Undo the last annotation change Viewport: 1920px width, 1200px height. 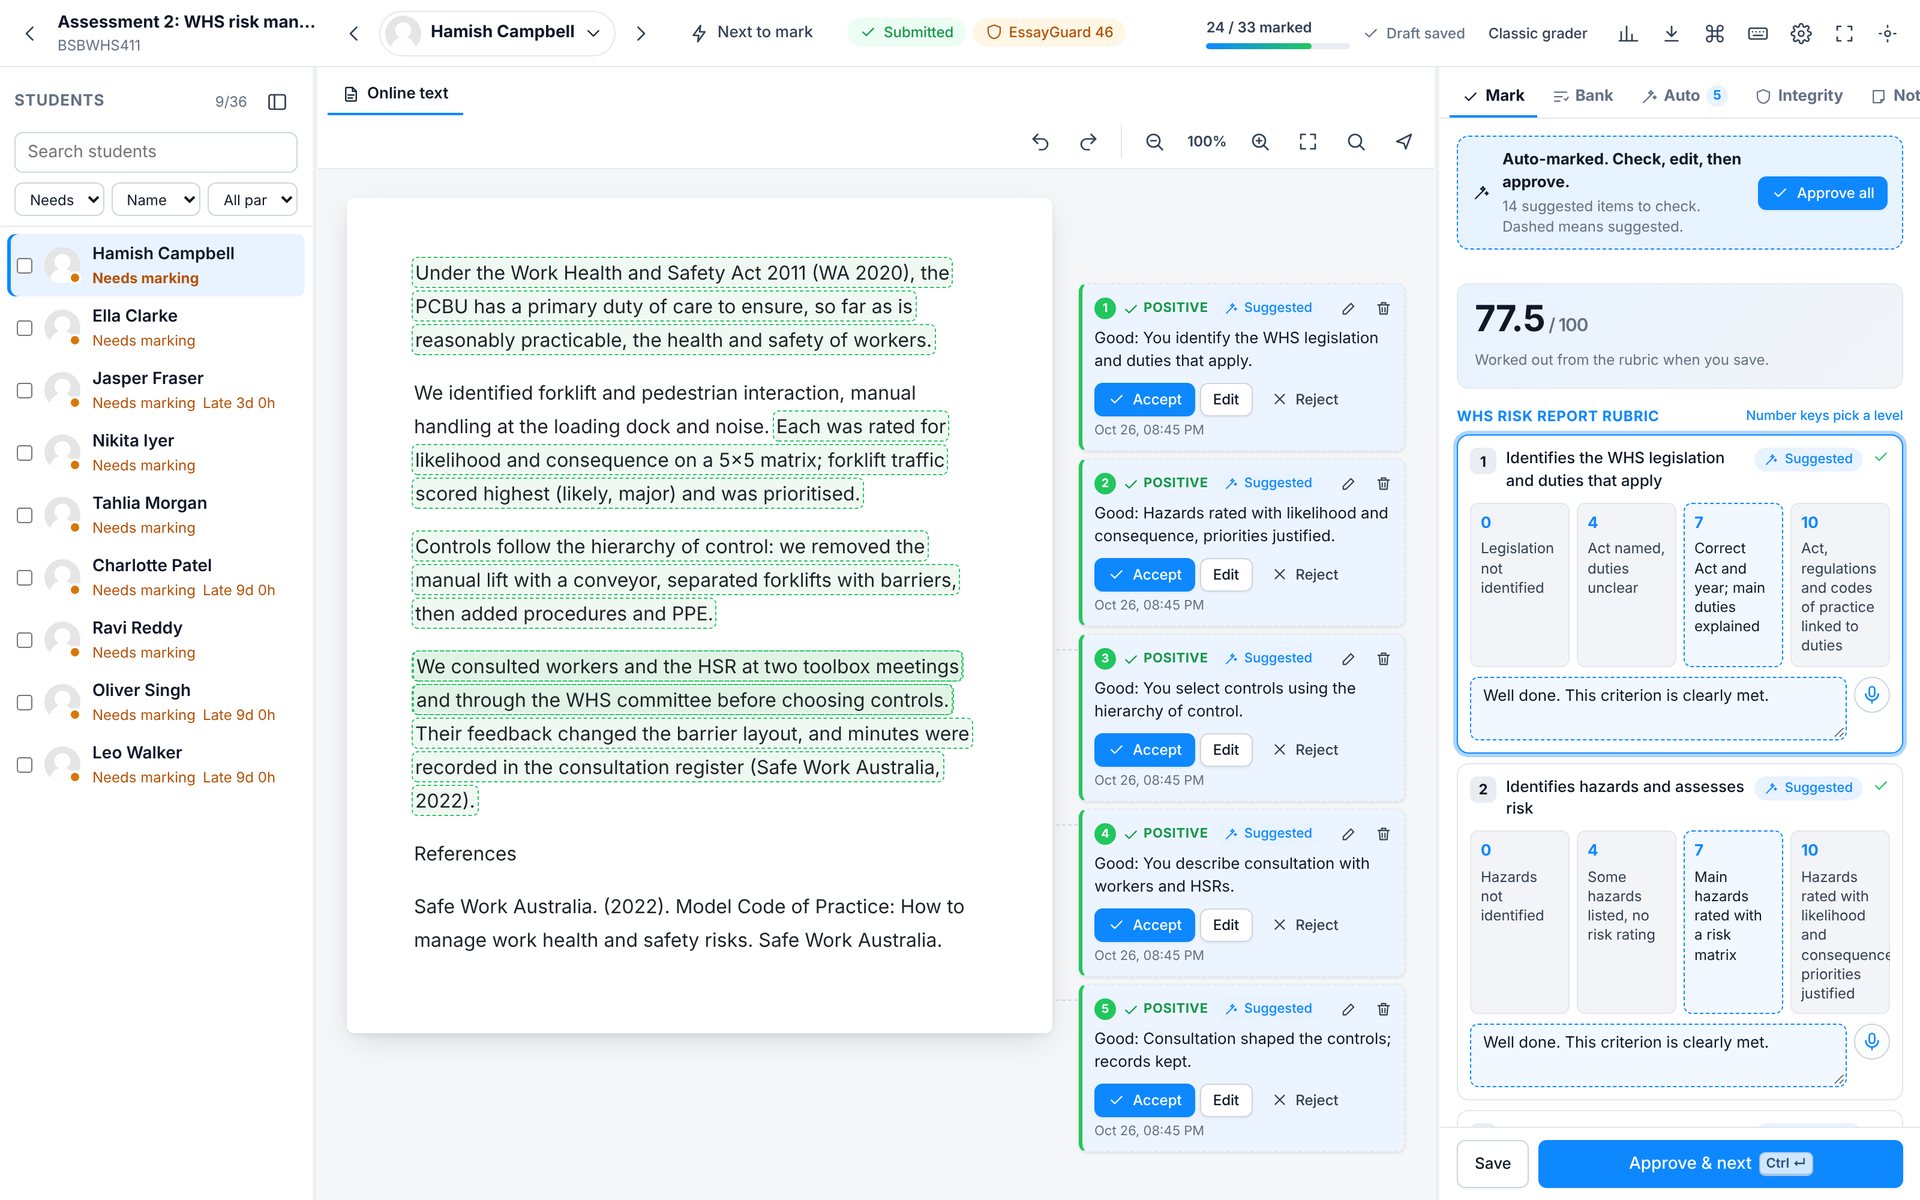tap(1040, 142)
